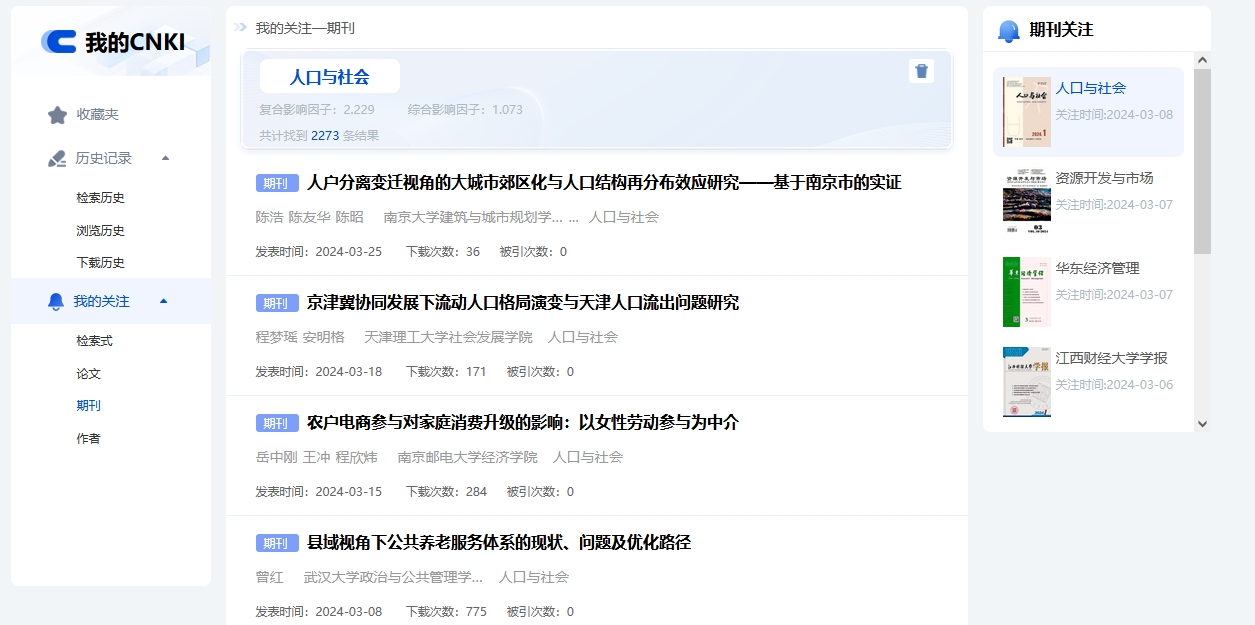Click the star icon beside 收藏夹
1255x625 pixels.
tap(57, 115)
